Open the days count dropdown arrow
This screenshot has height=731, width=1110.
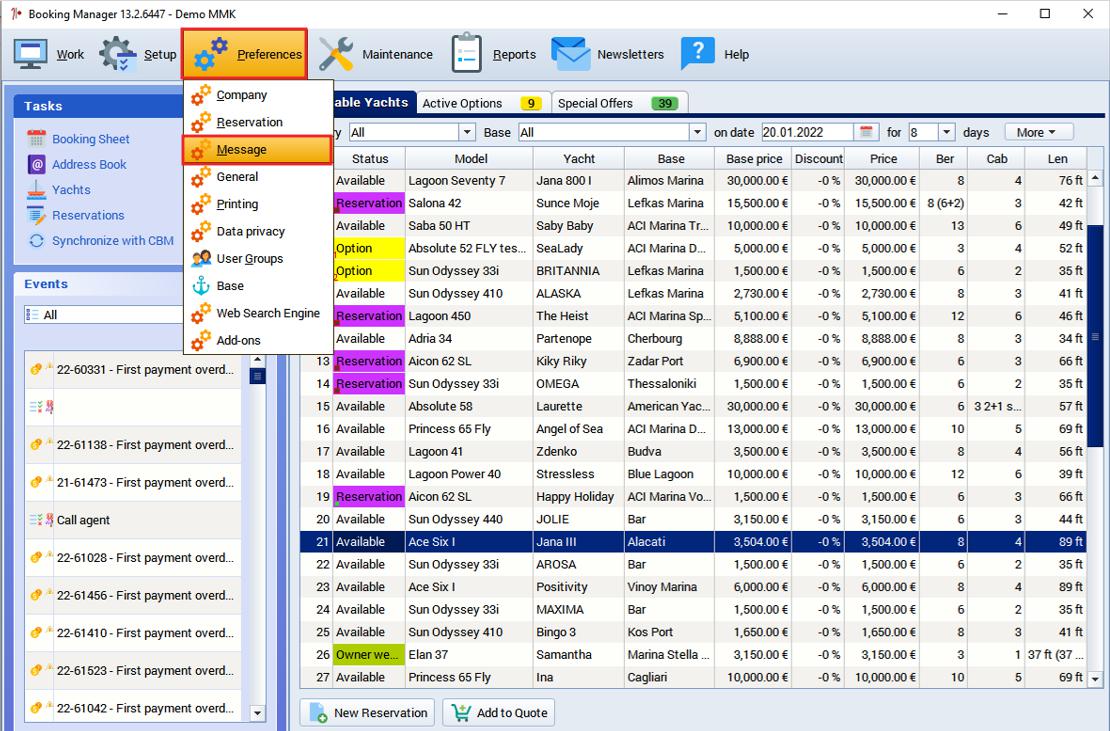pos(946,132)
